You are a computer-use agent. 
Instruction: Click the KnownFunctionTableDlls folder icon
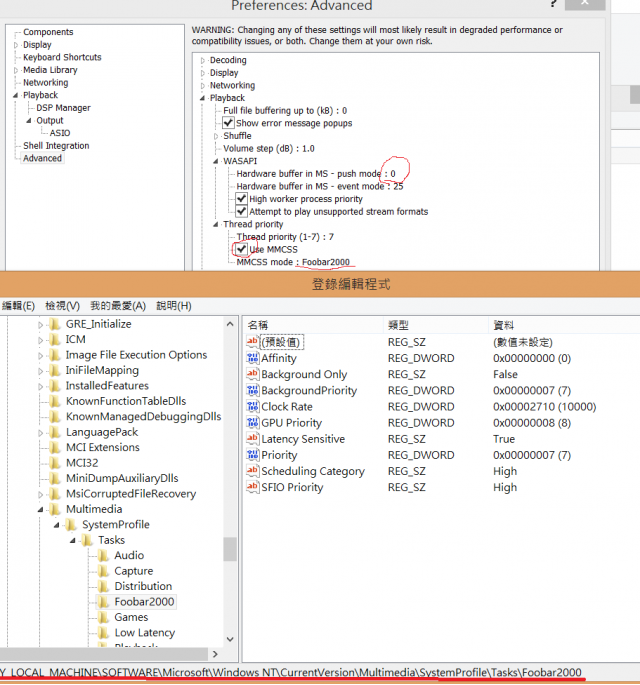[55, 401]
